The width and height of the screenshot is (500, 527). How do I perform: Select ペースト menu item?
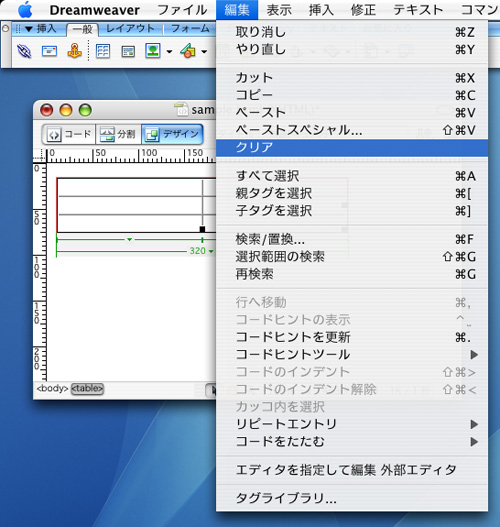coord(352,113)
